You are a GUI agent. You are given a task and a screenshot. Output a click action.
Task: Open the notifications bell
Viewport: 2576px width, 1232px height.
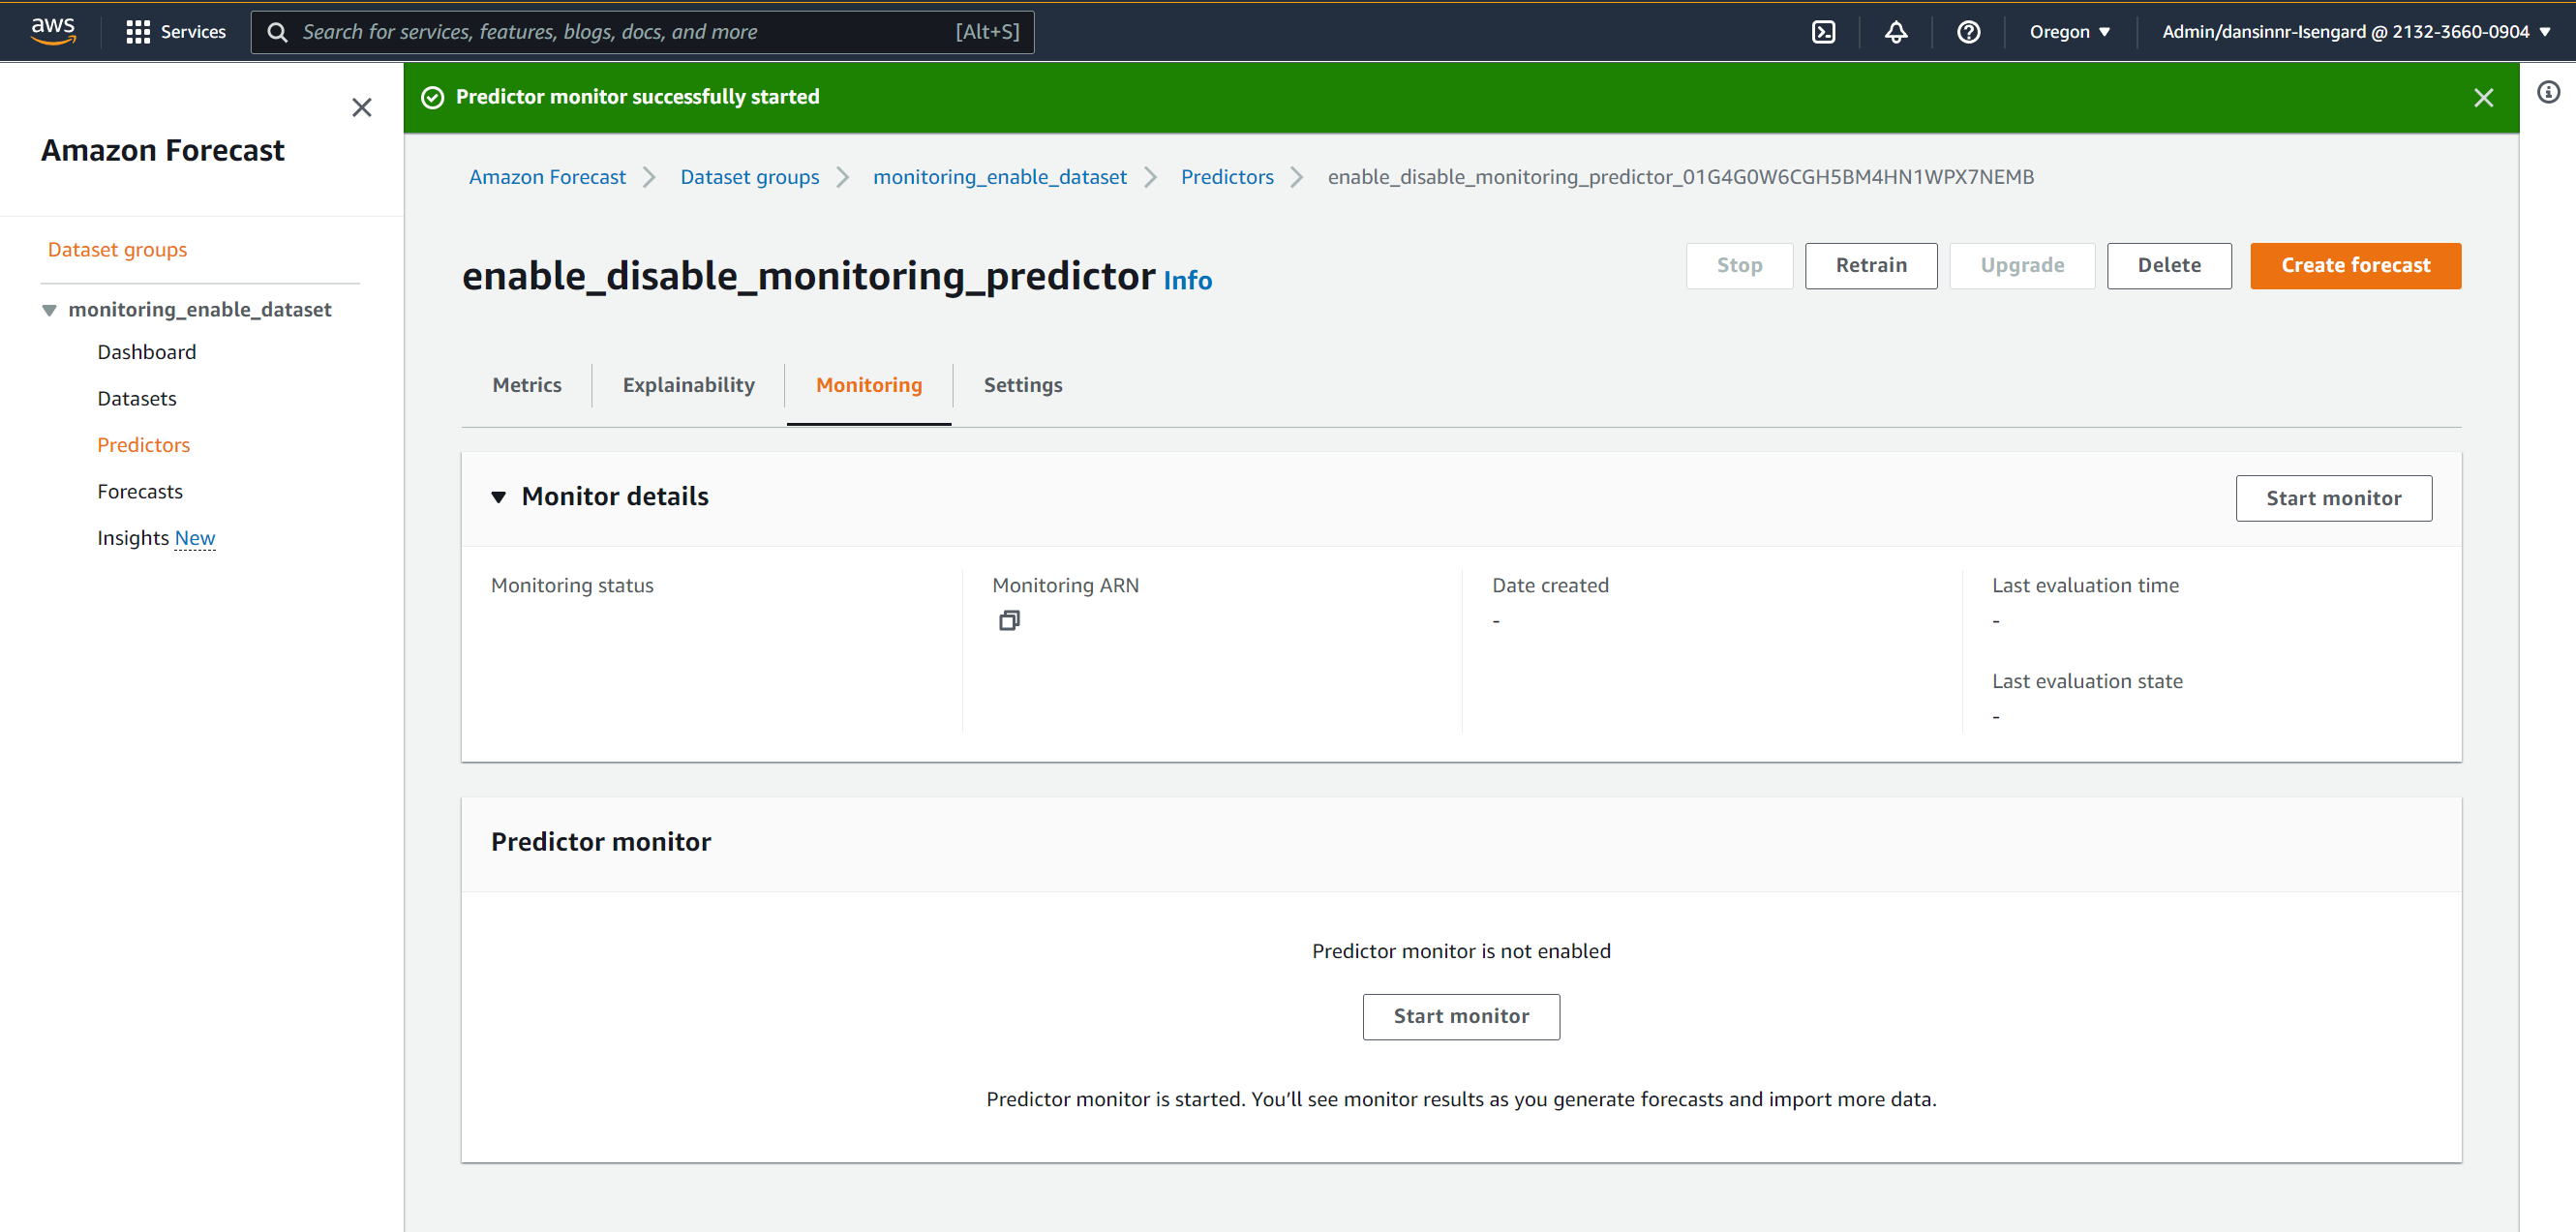click(x=1895, y=32)
